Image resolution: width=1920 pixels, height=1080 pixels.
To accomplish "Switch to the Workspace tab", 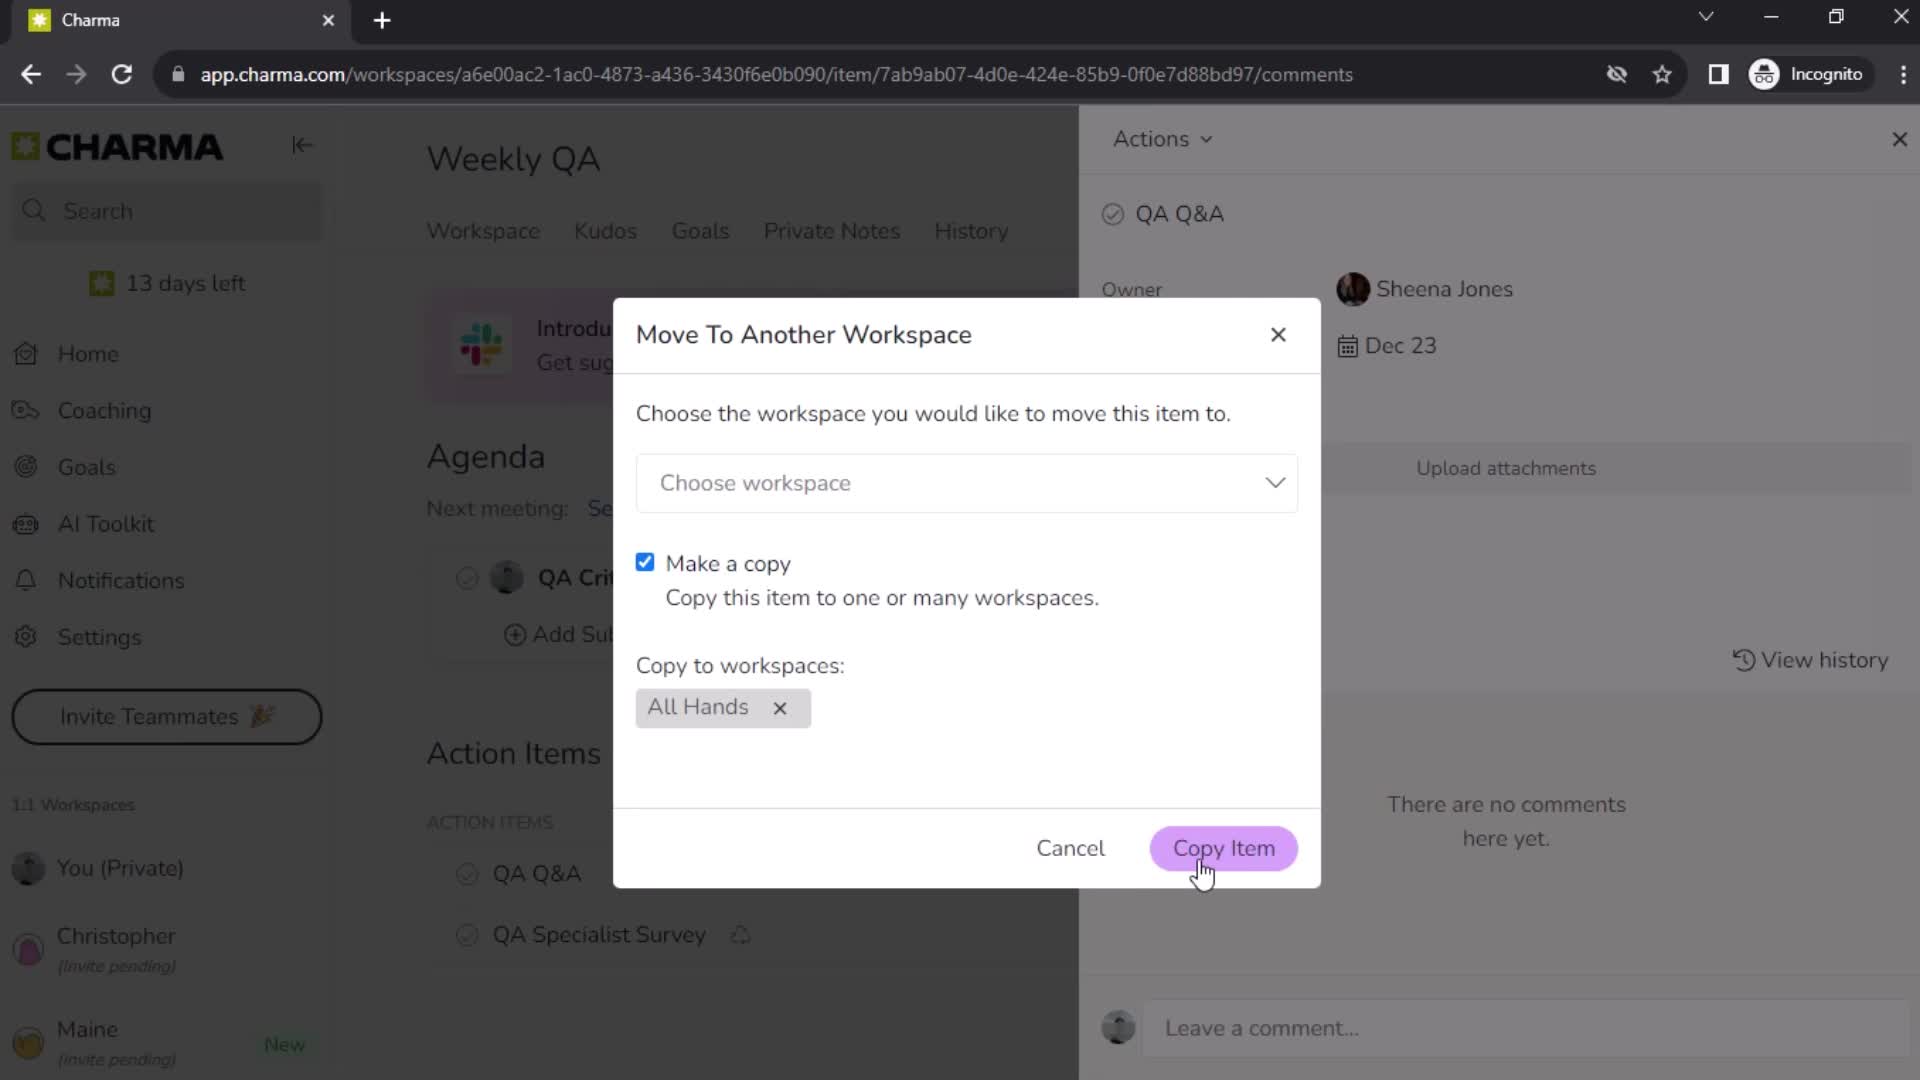I will (483, 231).
